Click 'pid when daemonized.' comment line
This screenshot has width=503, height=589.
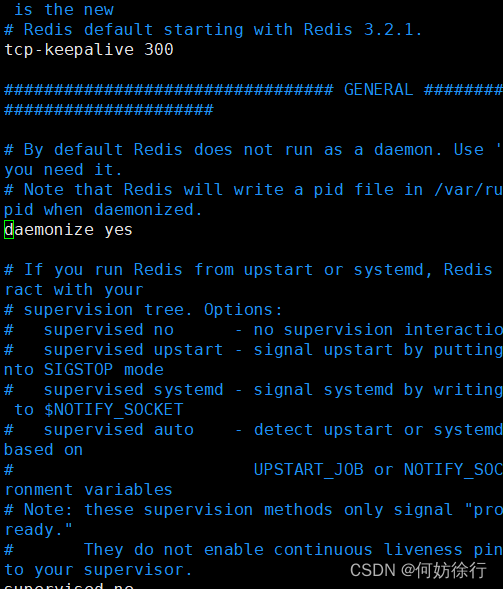click(x=103, y=210)
